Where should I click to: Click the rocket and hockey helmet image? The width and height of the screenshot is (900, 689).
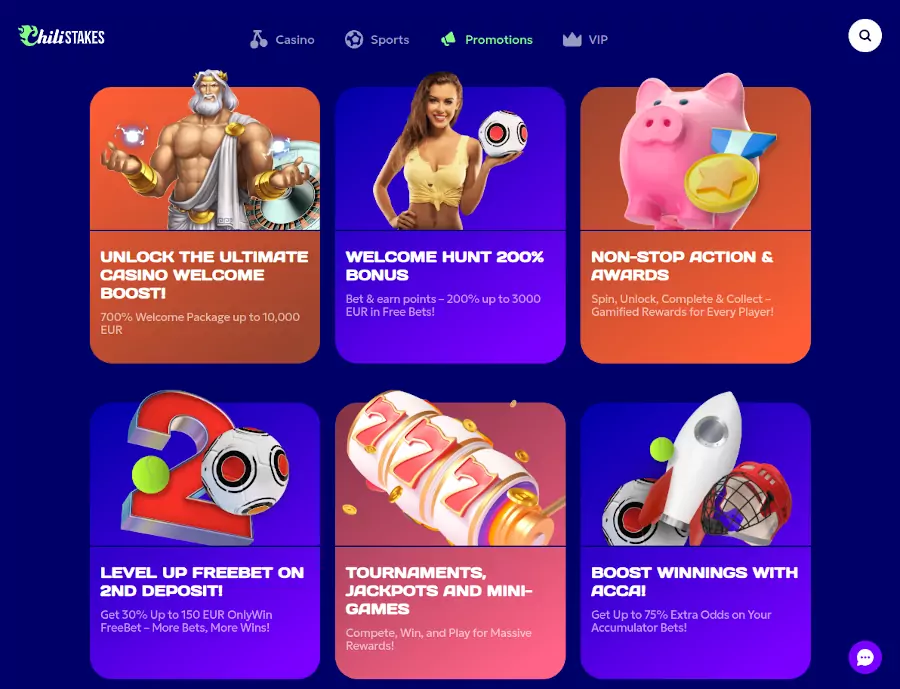(x=695, y=468)
